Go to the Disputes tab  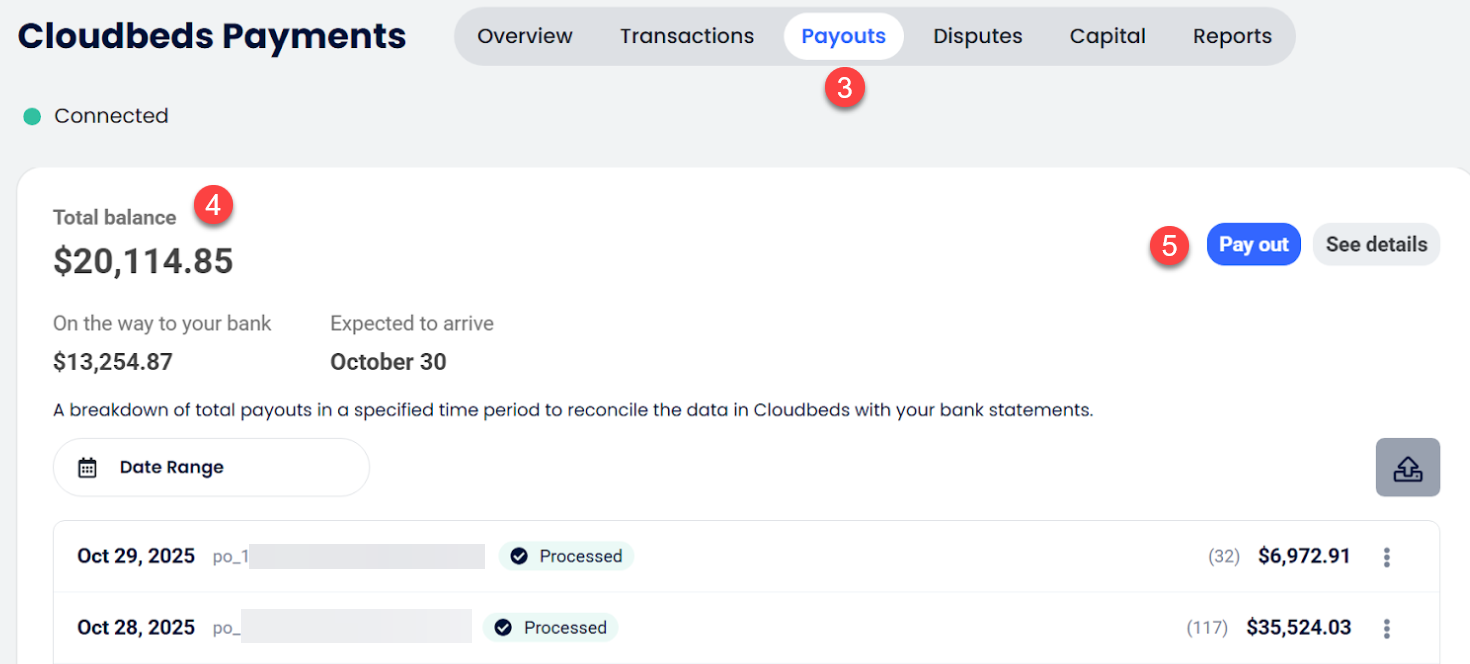pyautogui.click(x=977, y=37)
